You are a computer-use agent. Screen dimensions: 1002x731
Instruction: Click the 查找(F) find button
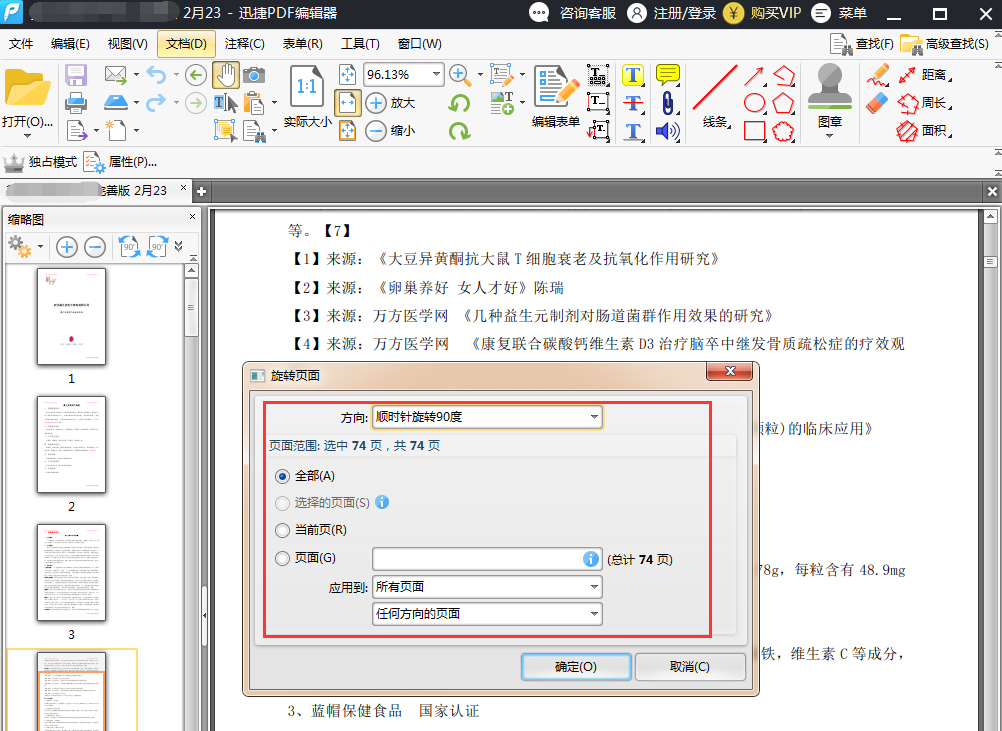point(861,43)
